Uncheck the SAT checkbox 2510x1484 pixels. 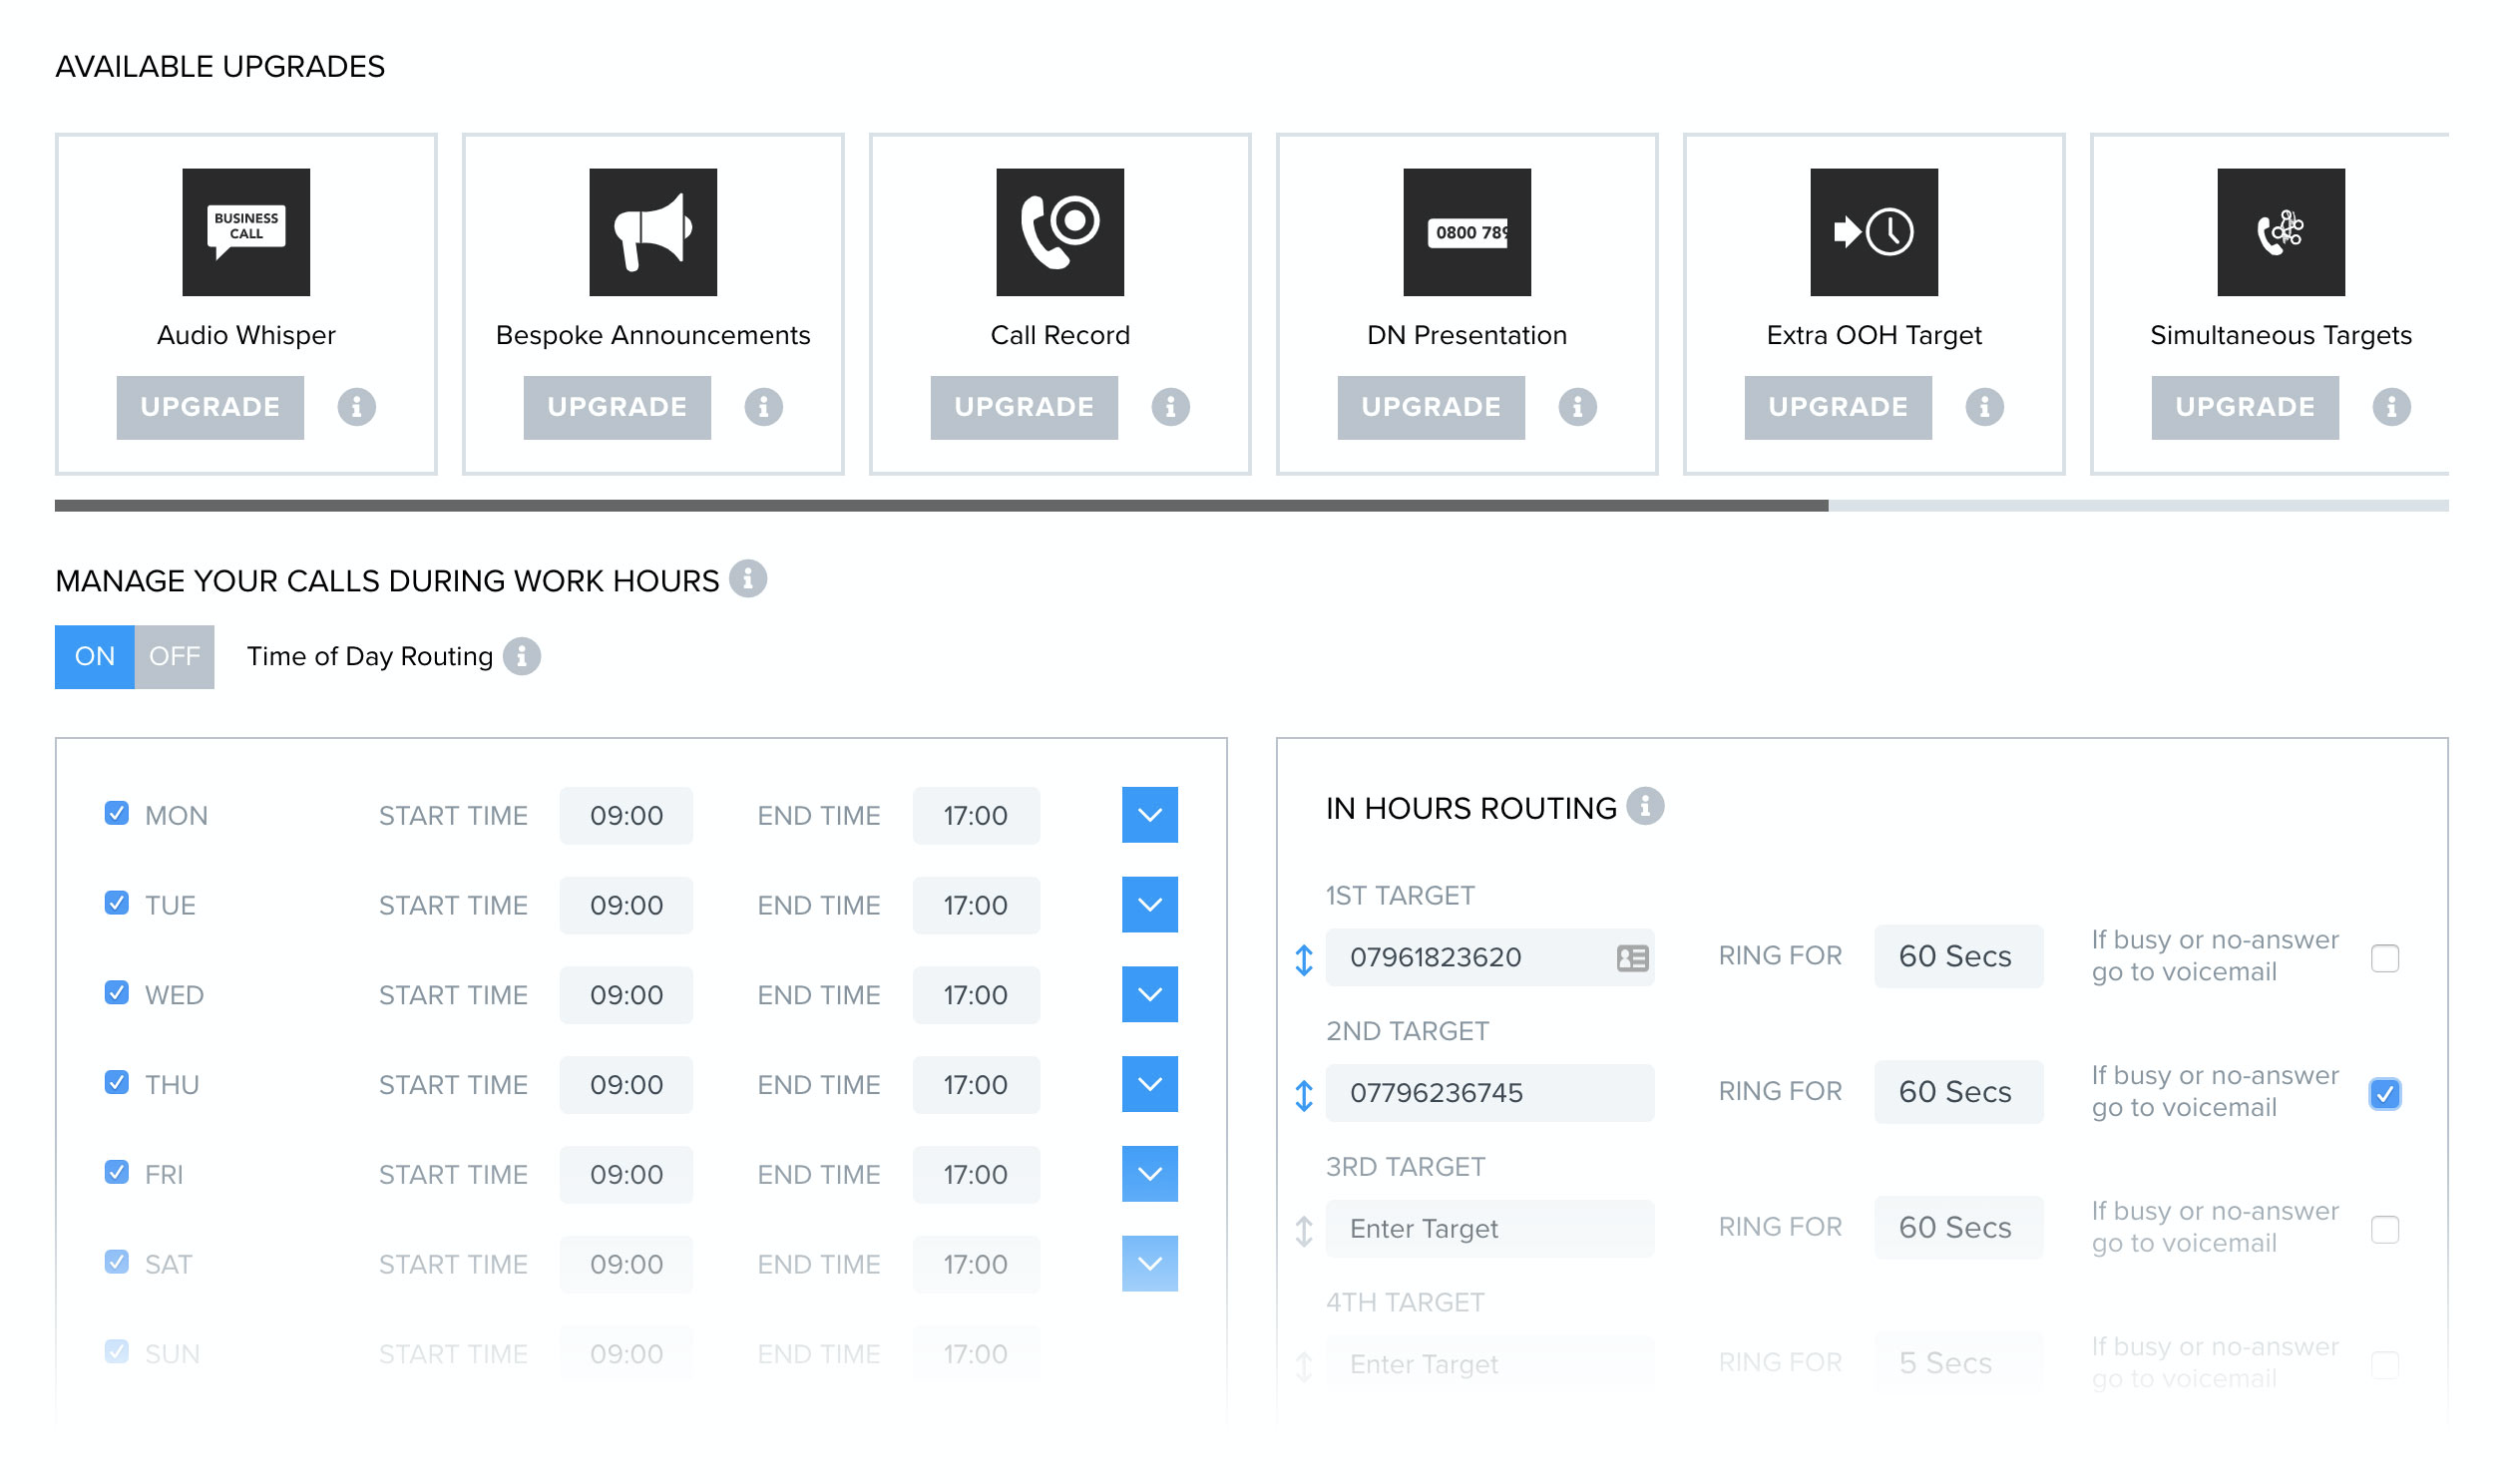tap(117, 1262)
